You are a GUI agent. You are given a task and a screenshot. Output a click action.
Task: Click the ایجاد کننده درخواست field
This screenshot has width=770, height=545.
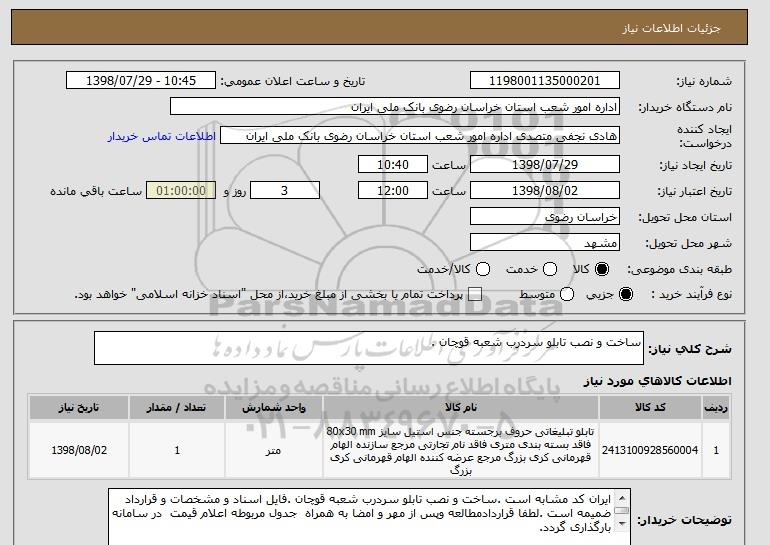click(x=420, y=136)
